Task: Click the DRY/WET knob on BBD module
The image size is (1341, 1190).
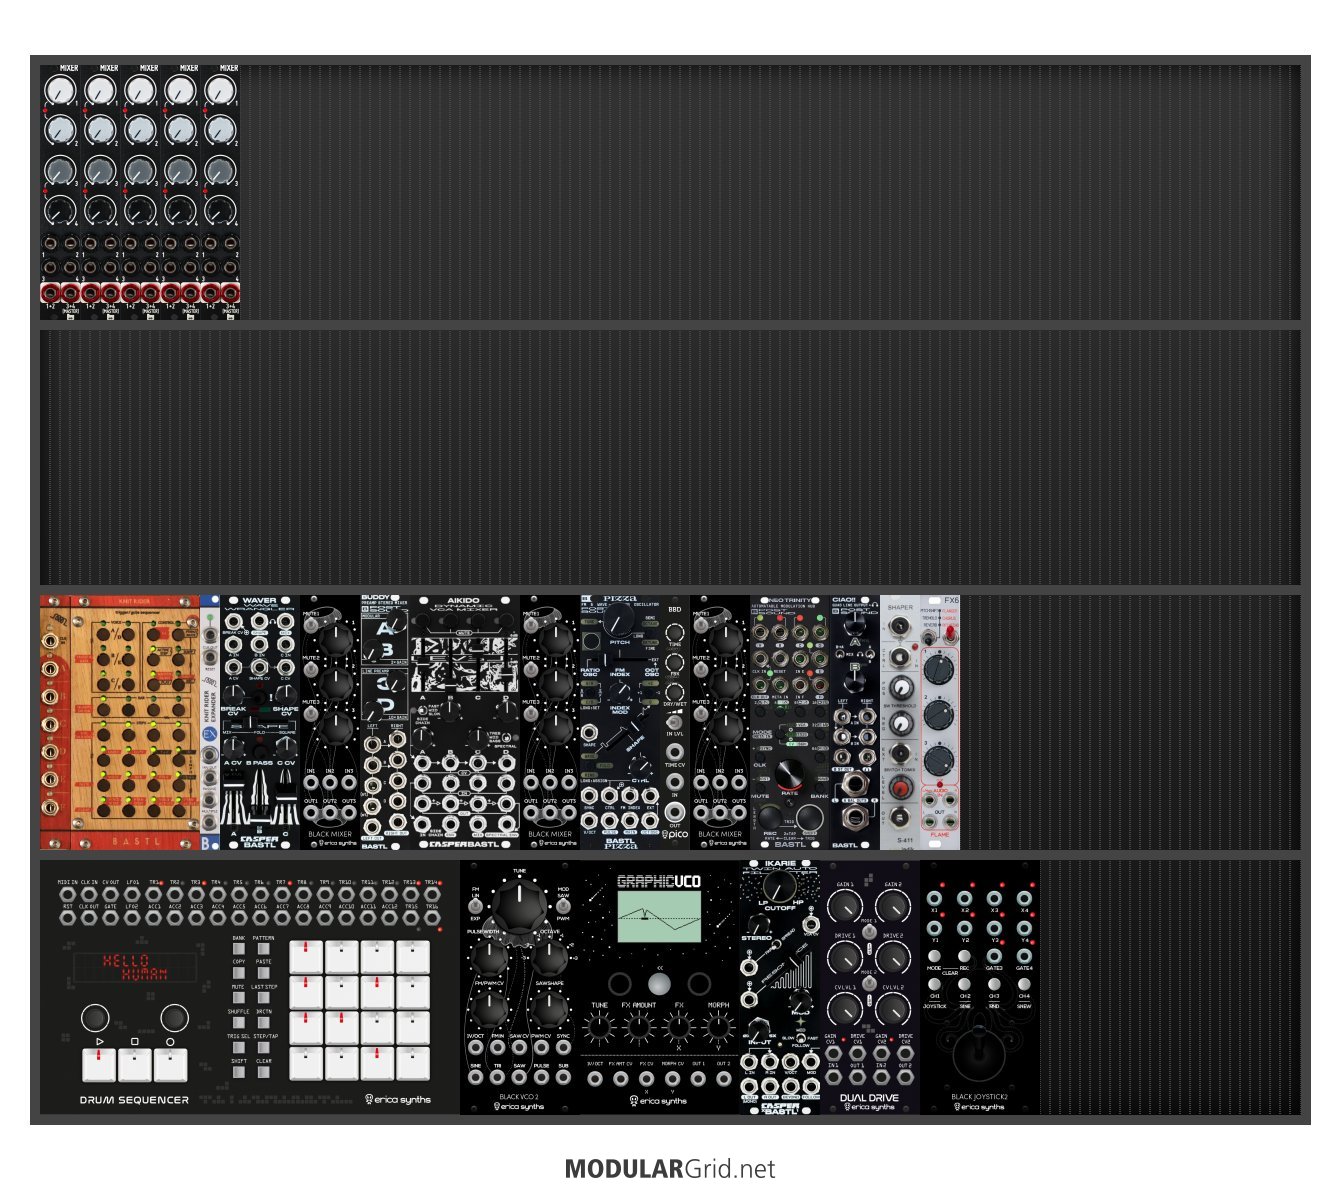Action: click(675, 691)
